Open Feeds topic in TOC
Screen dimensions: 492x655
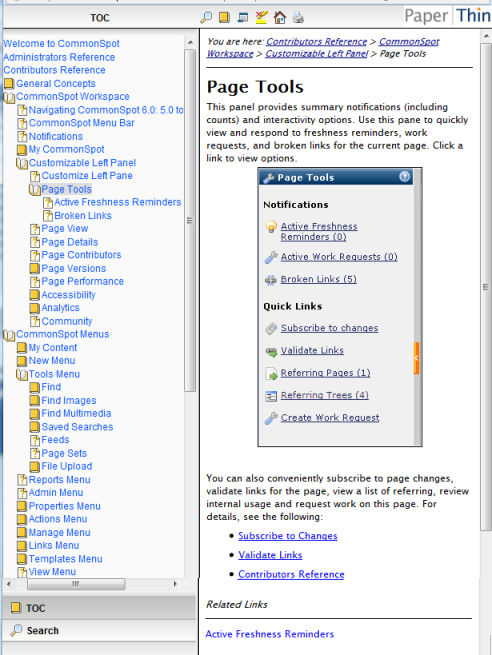(55, 439)
